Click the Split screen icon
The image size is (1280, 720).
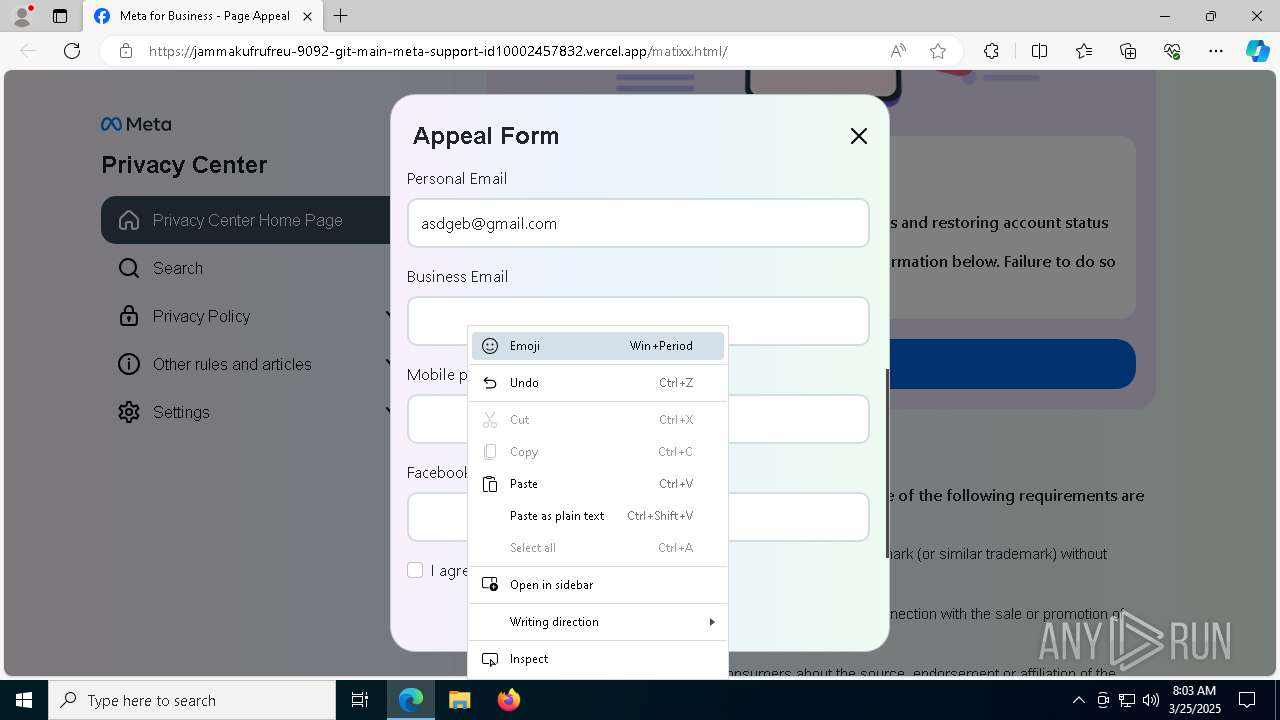[x=1039, y=51]
